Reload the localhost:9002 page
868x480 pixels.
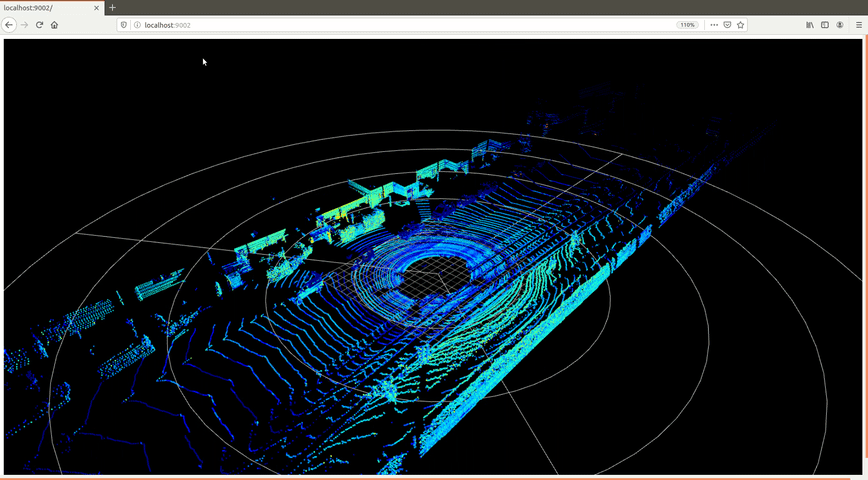[x=39, y=25]
